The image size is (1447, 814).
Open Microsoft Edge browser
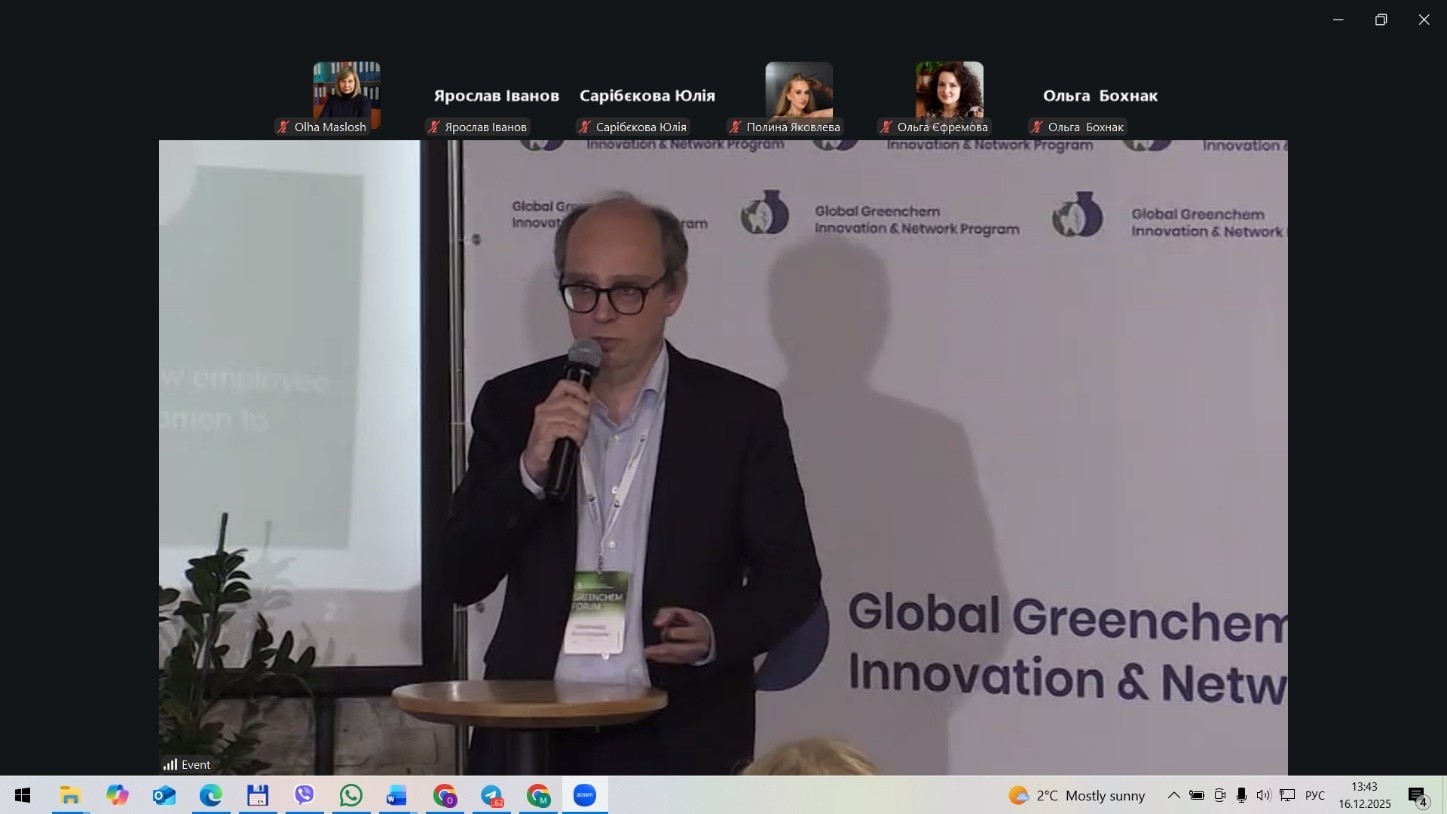[211, 796]
